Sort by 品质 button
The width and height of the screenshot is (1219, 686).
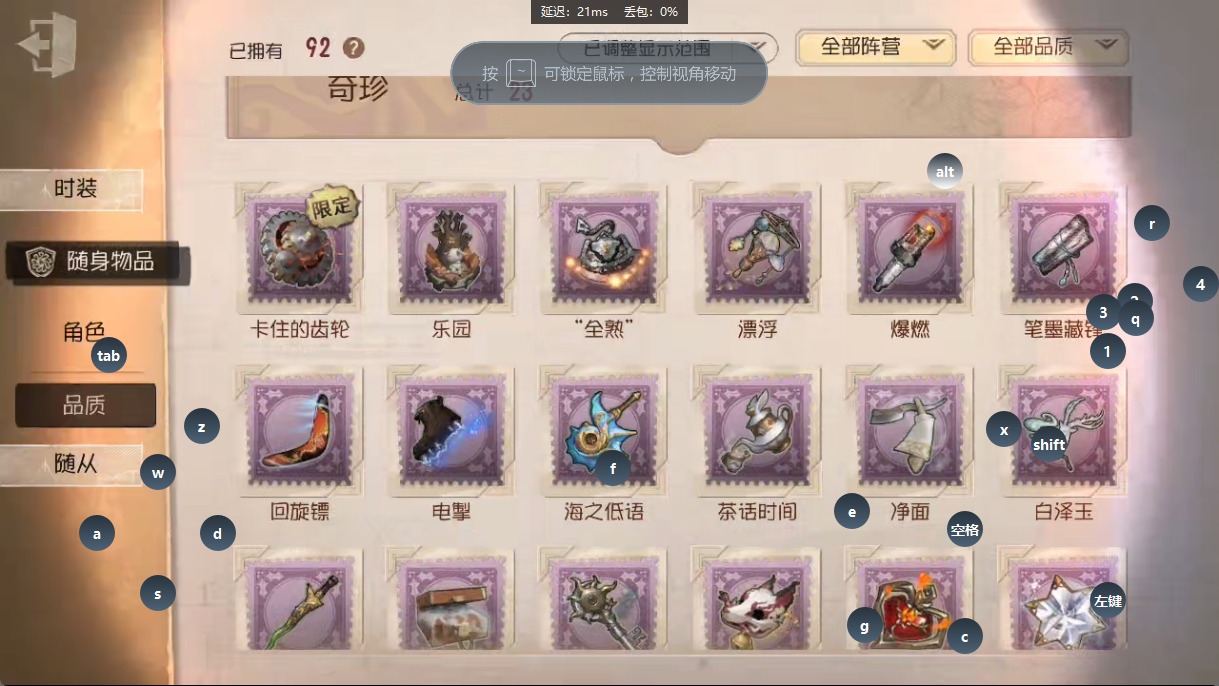[x=85, y=405]
